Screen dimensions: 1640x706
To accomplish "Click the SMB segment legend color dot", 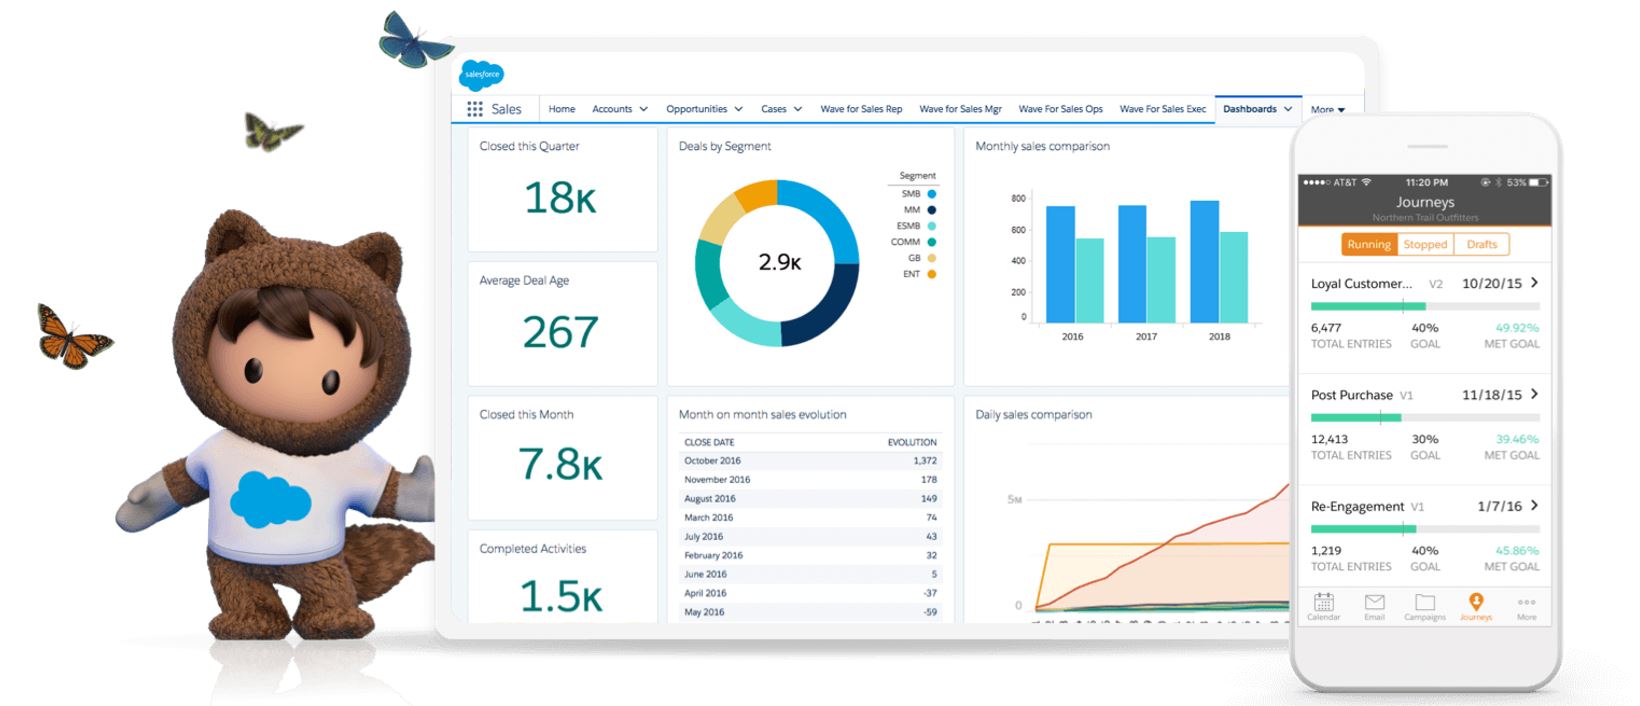I will pos(932,194).
